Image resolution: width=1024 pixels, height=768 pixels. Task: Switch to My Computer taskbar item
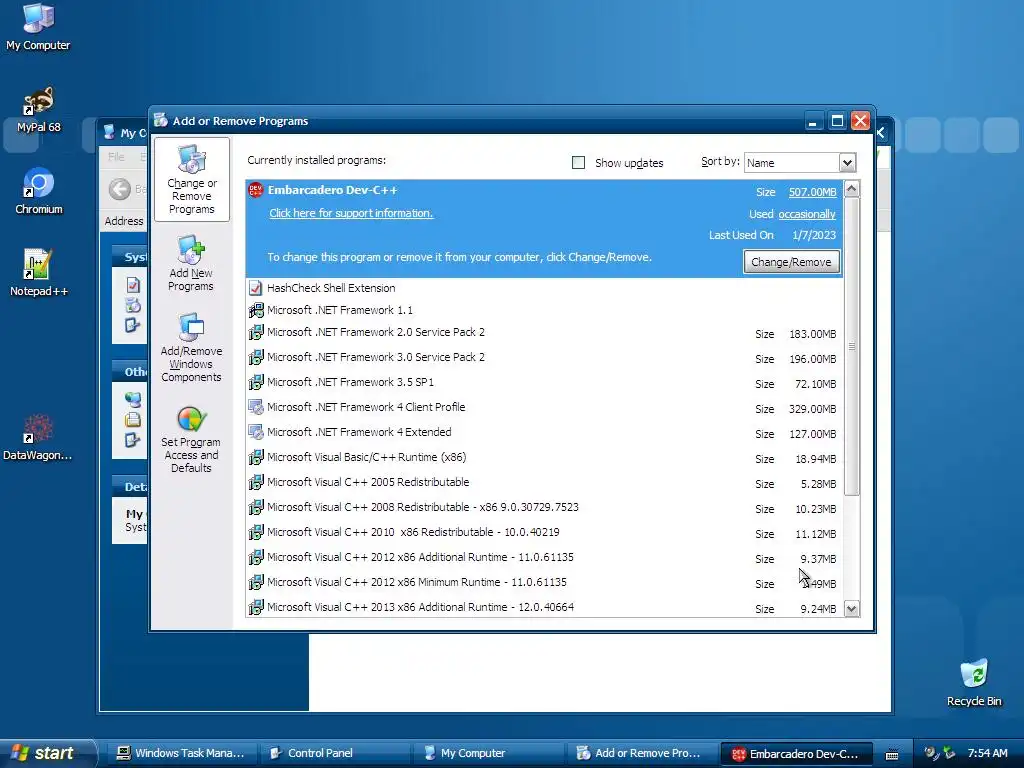[x=487, y=754]
